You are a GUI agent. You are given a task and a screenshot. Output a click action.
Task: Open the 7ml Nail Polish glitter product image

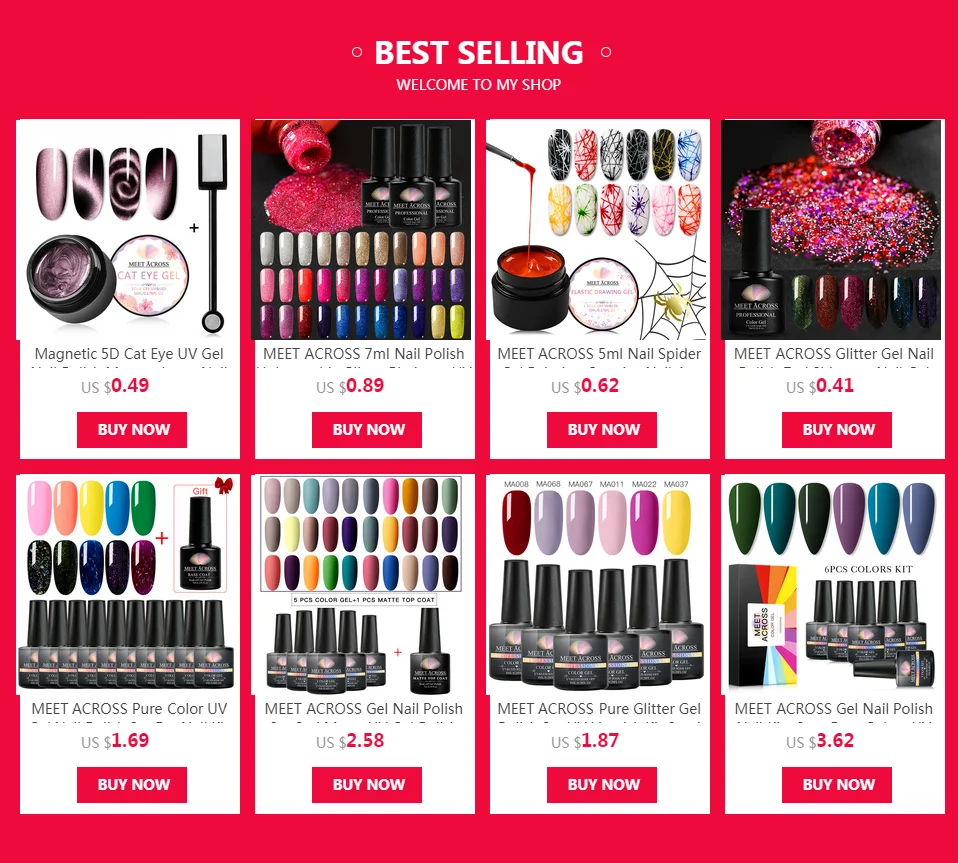click(361, 230)
